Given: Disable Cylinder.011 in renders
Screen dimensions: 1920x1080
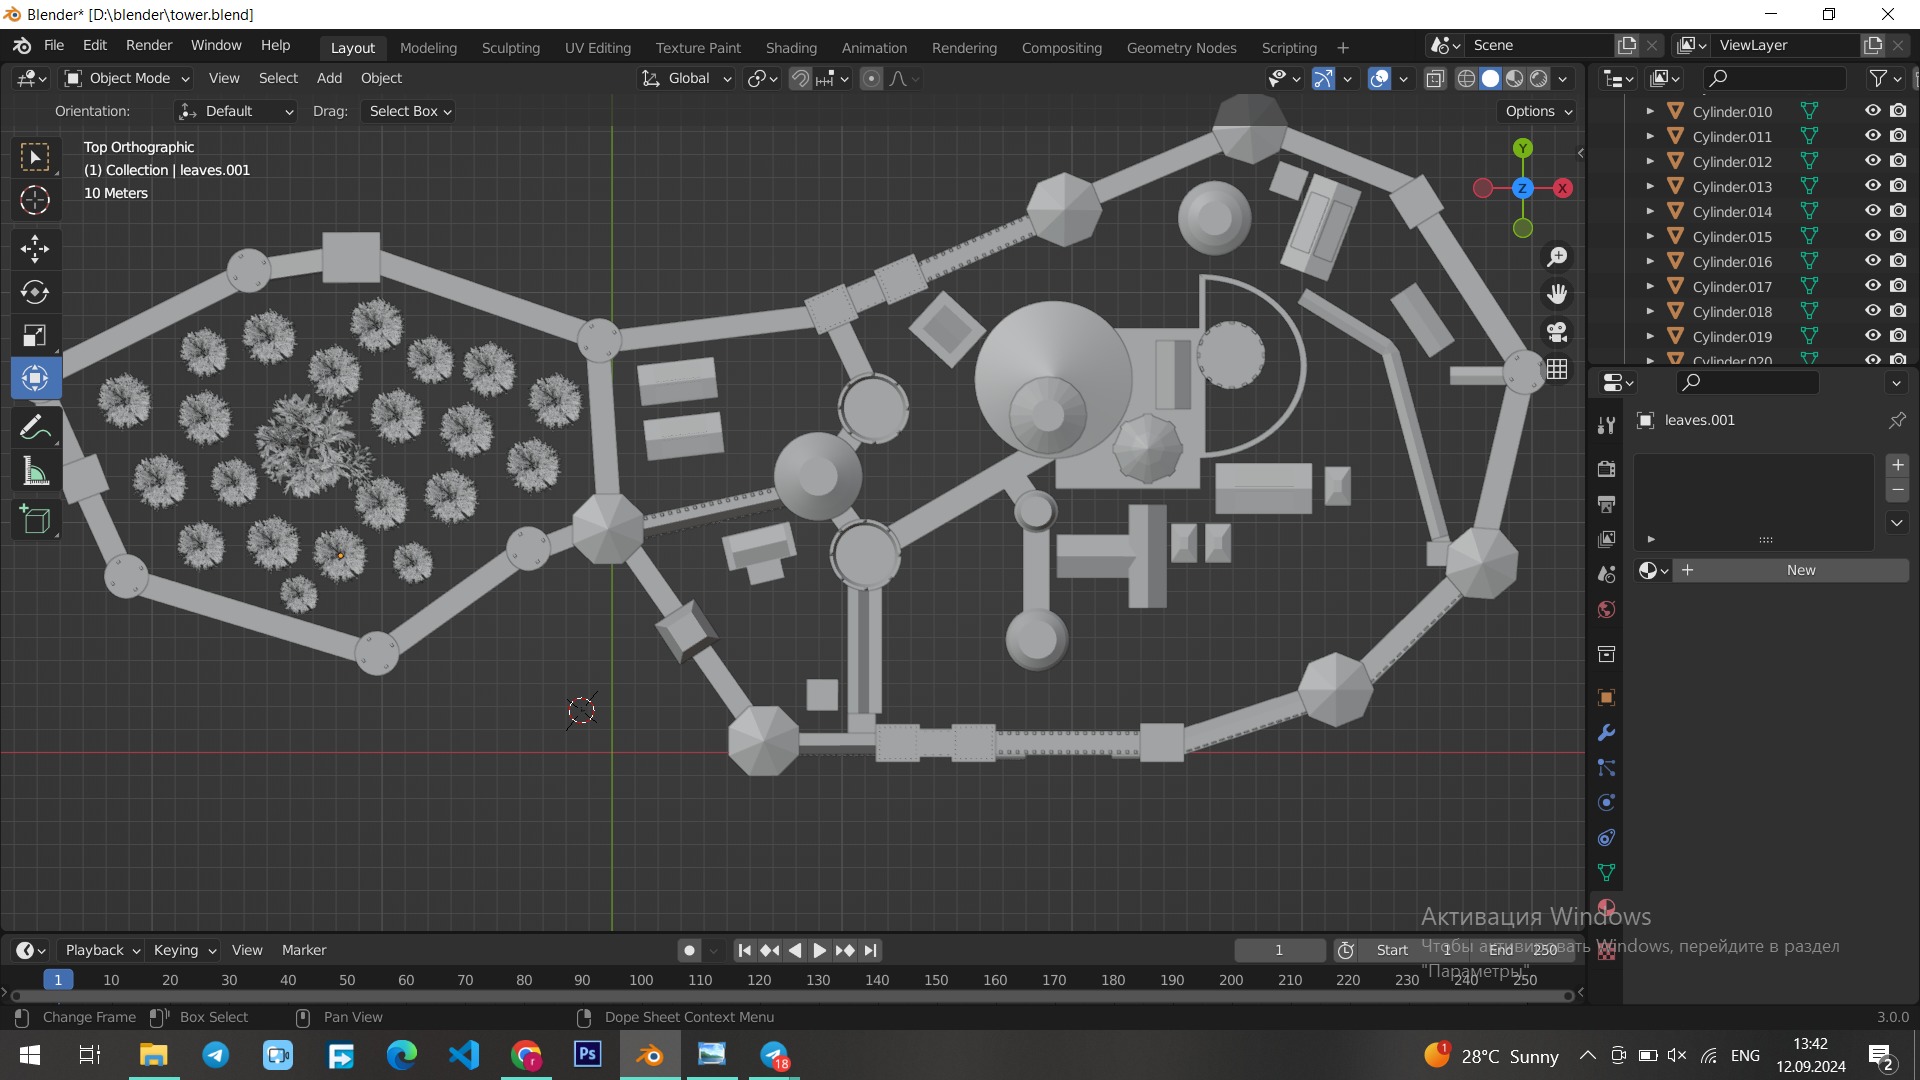Looking at the screenshot, I should [x=1898, y=136].
